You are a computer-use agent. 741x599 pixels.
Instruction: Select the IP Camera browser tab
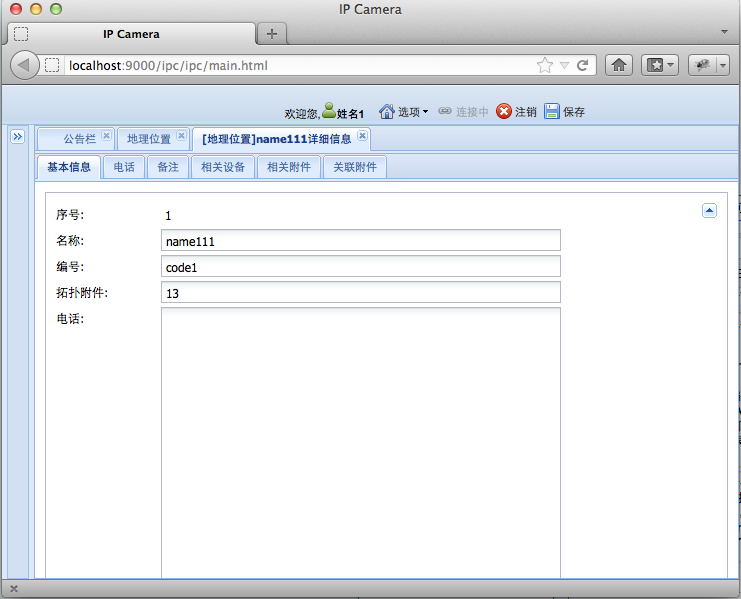click(x=131, y=34)
